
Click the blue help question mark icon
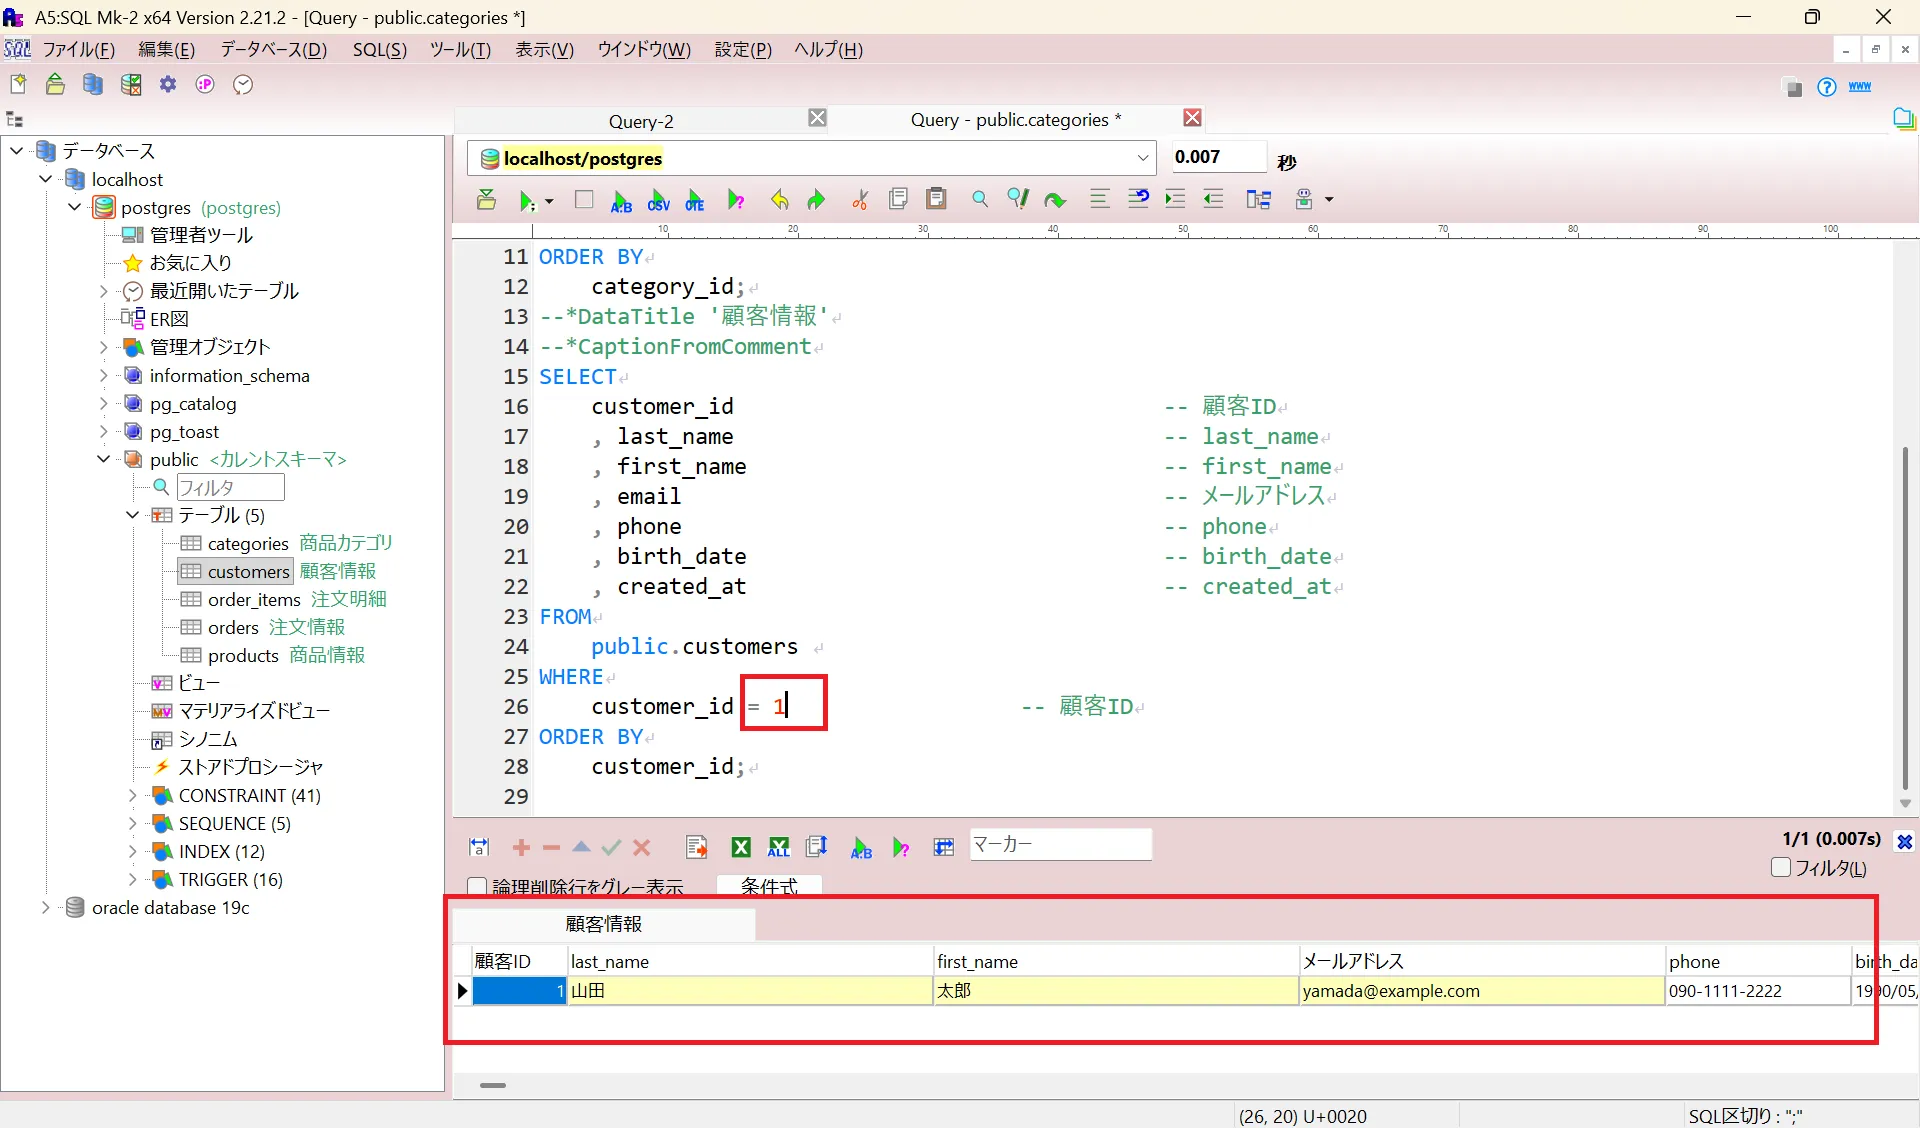[x=1827, y=87]
